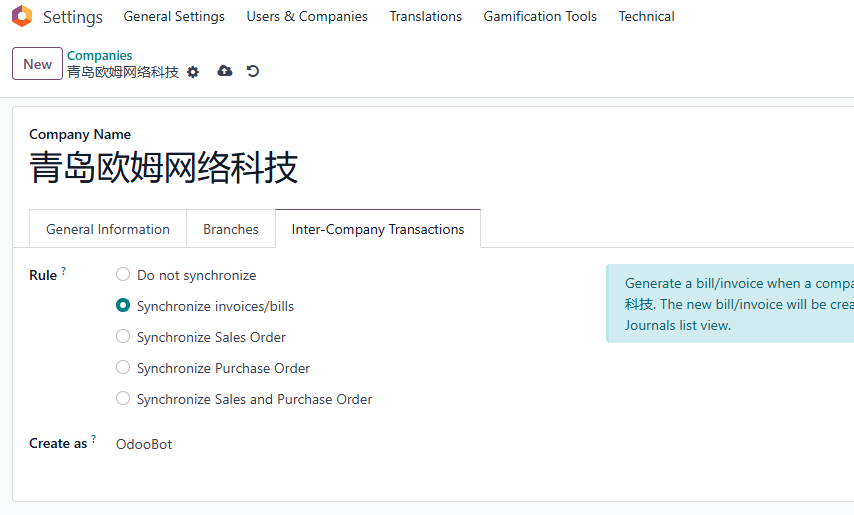Click the cloud upload save icon

coord(224,71)
